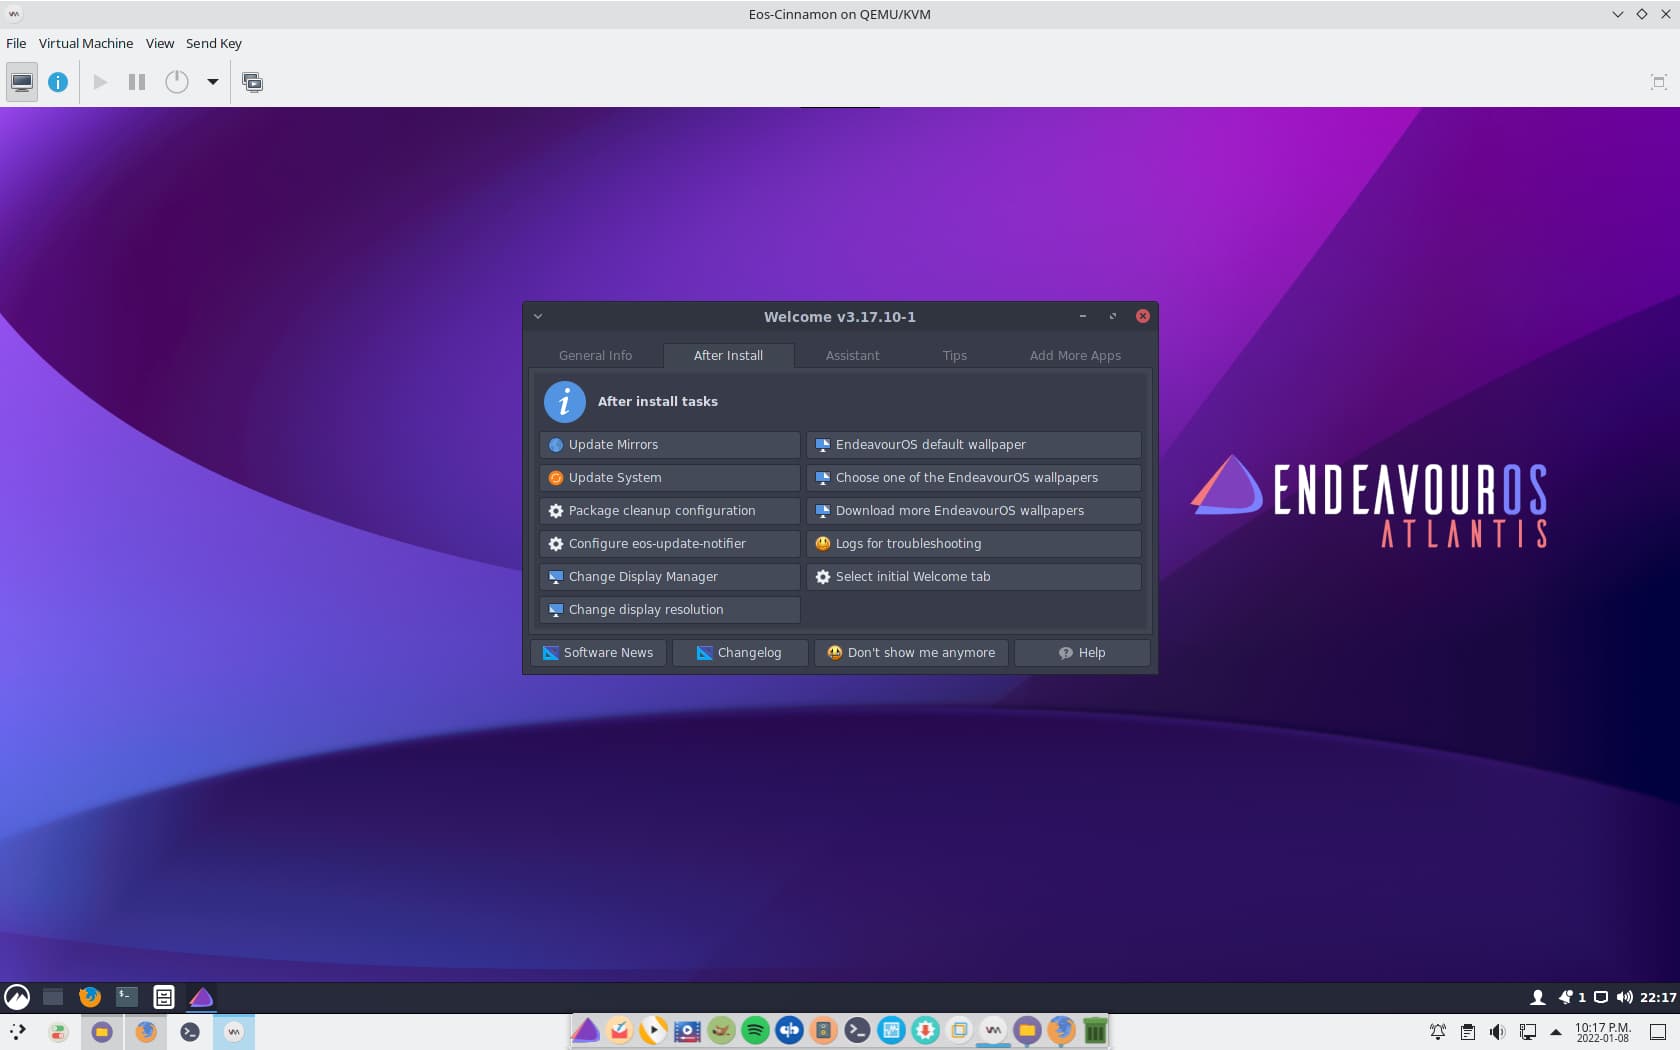The height and width of the screenshot is (1050, 1680).
Task: Click host volume tray icon
Action: pyautogui.click(x=1497, y=1032)
